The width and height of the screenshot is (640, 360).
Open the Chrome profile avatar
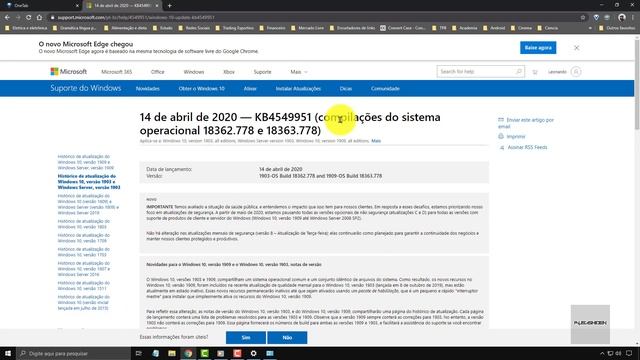622,18
